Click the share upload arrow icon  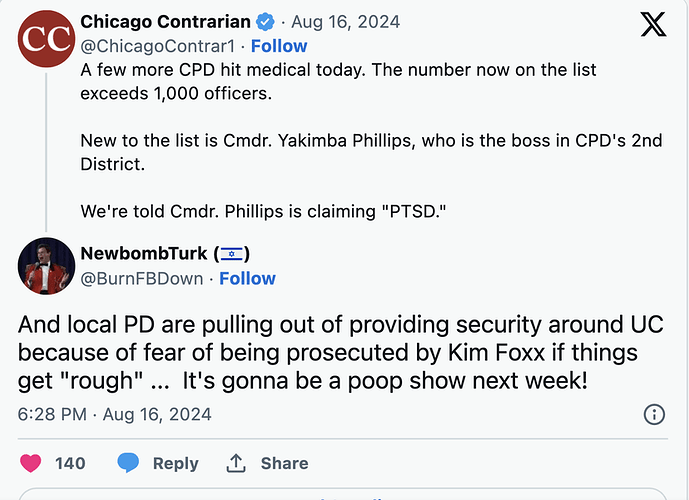(x=236, y=463)
